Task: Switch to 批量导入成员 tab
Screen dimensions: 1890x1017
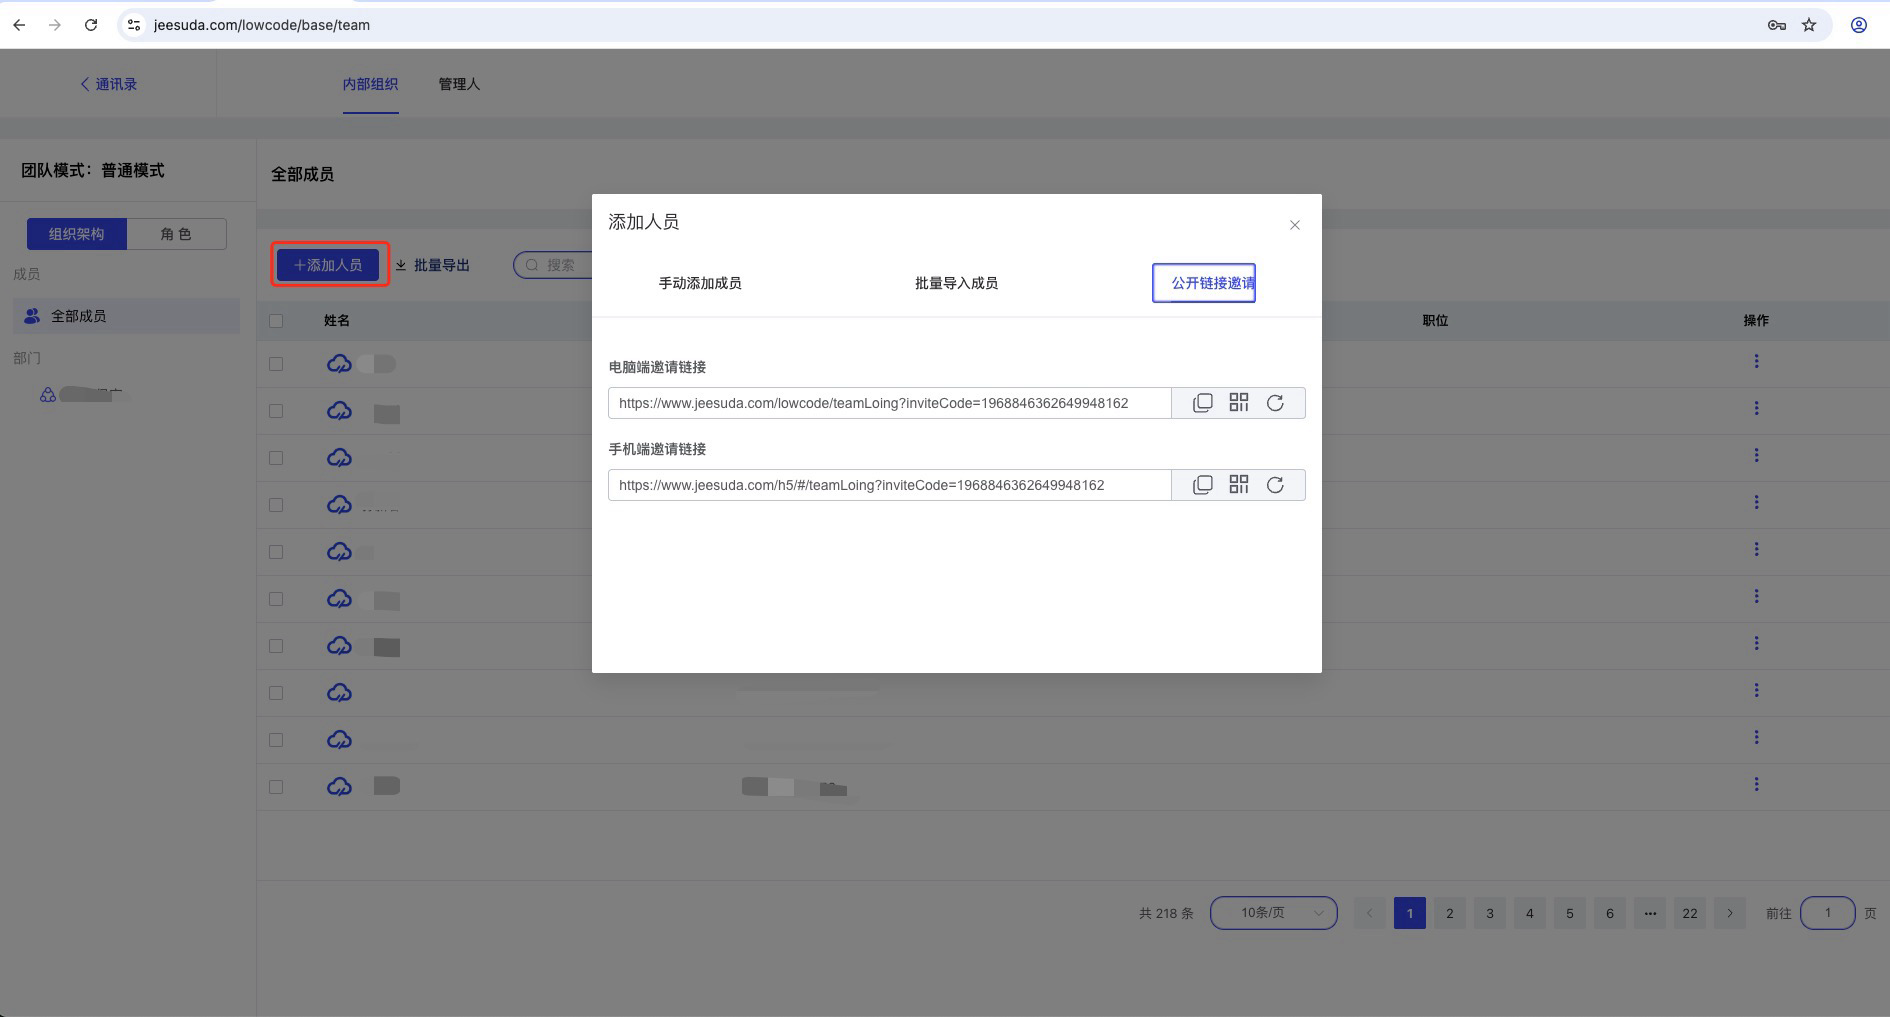Action: pyautogui.click(x=956, y=283)
